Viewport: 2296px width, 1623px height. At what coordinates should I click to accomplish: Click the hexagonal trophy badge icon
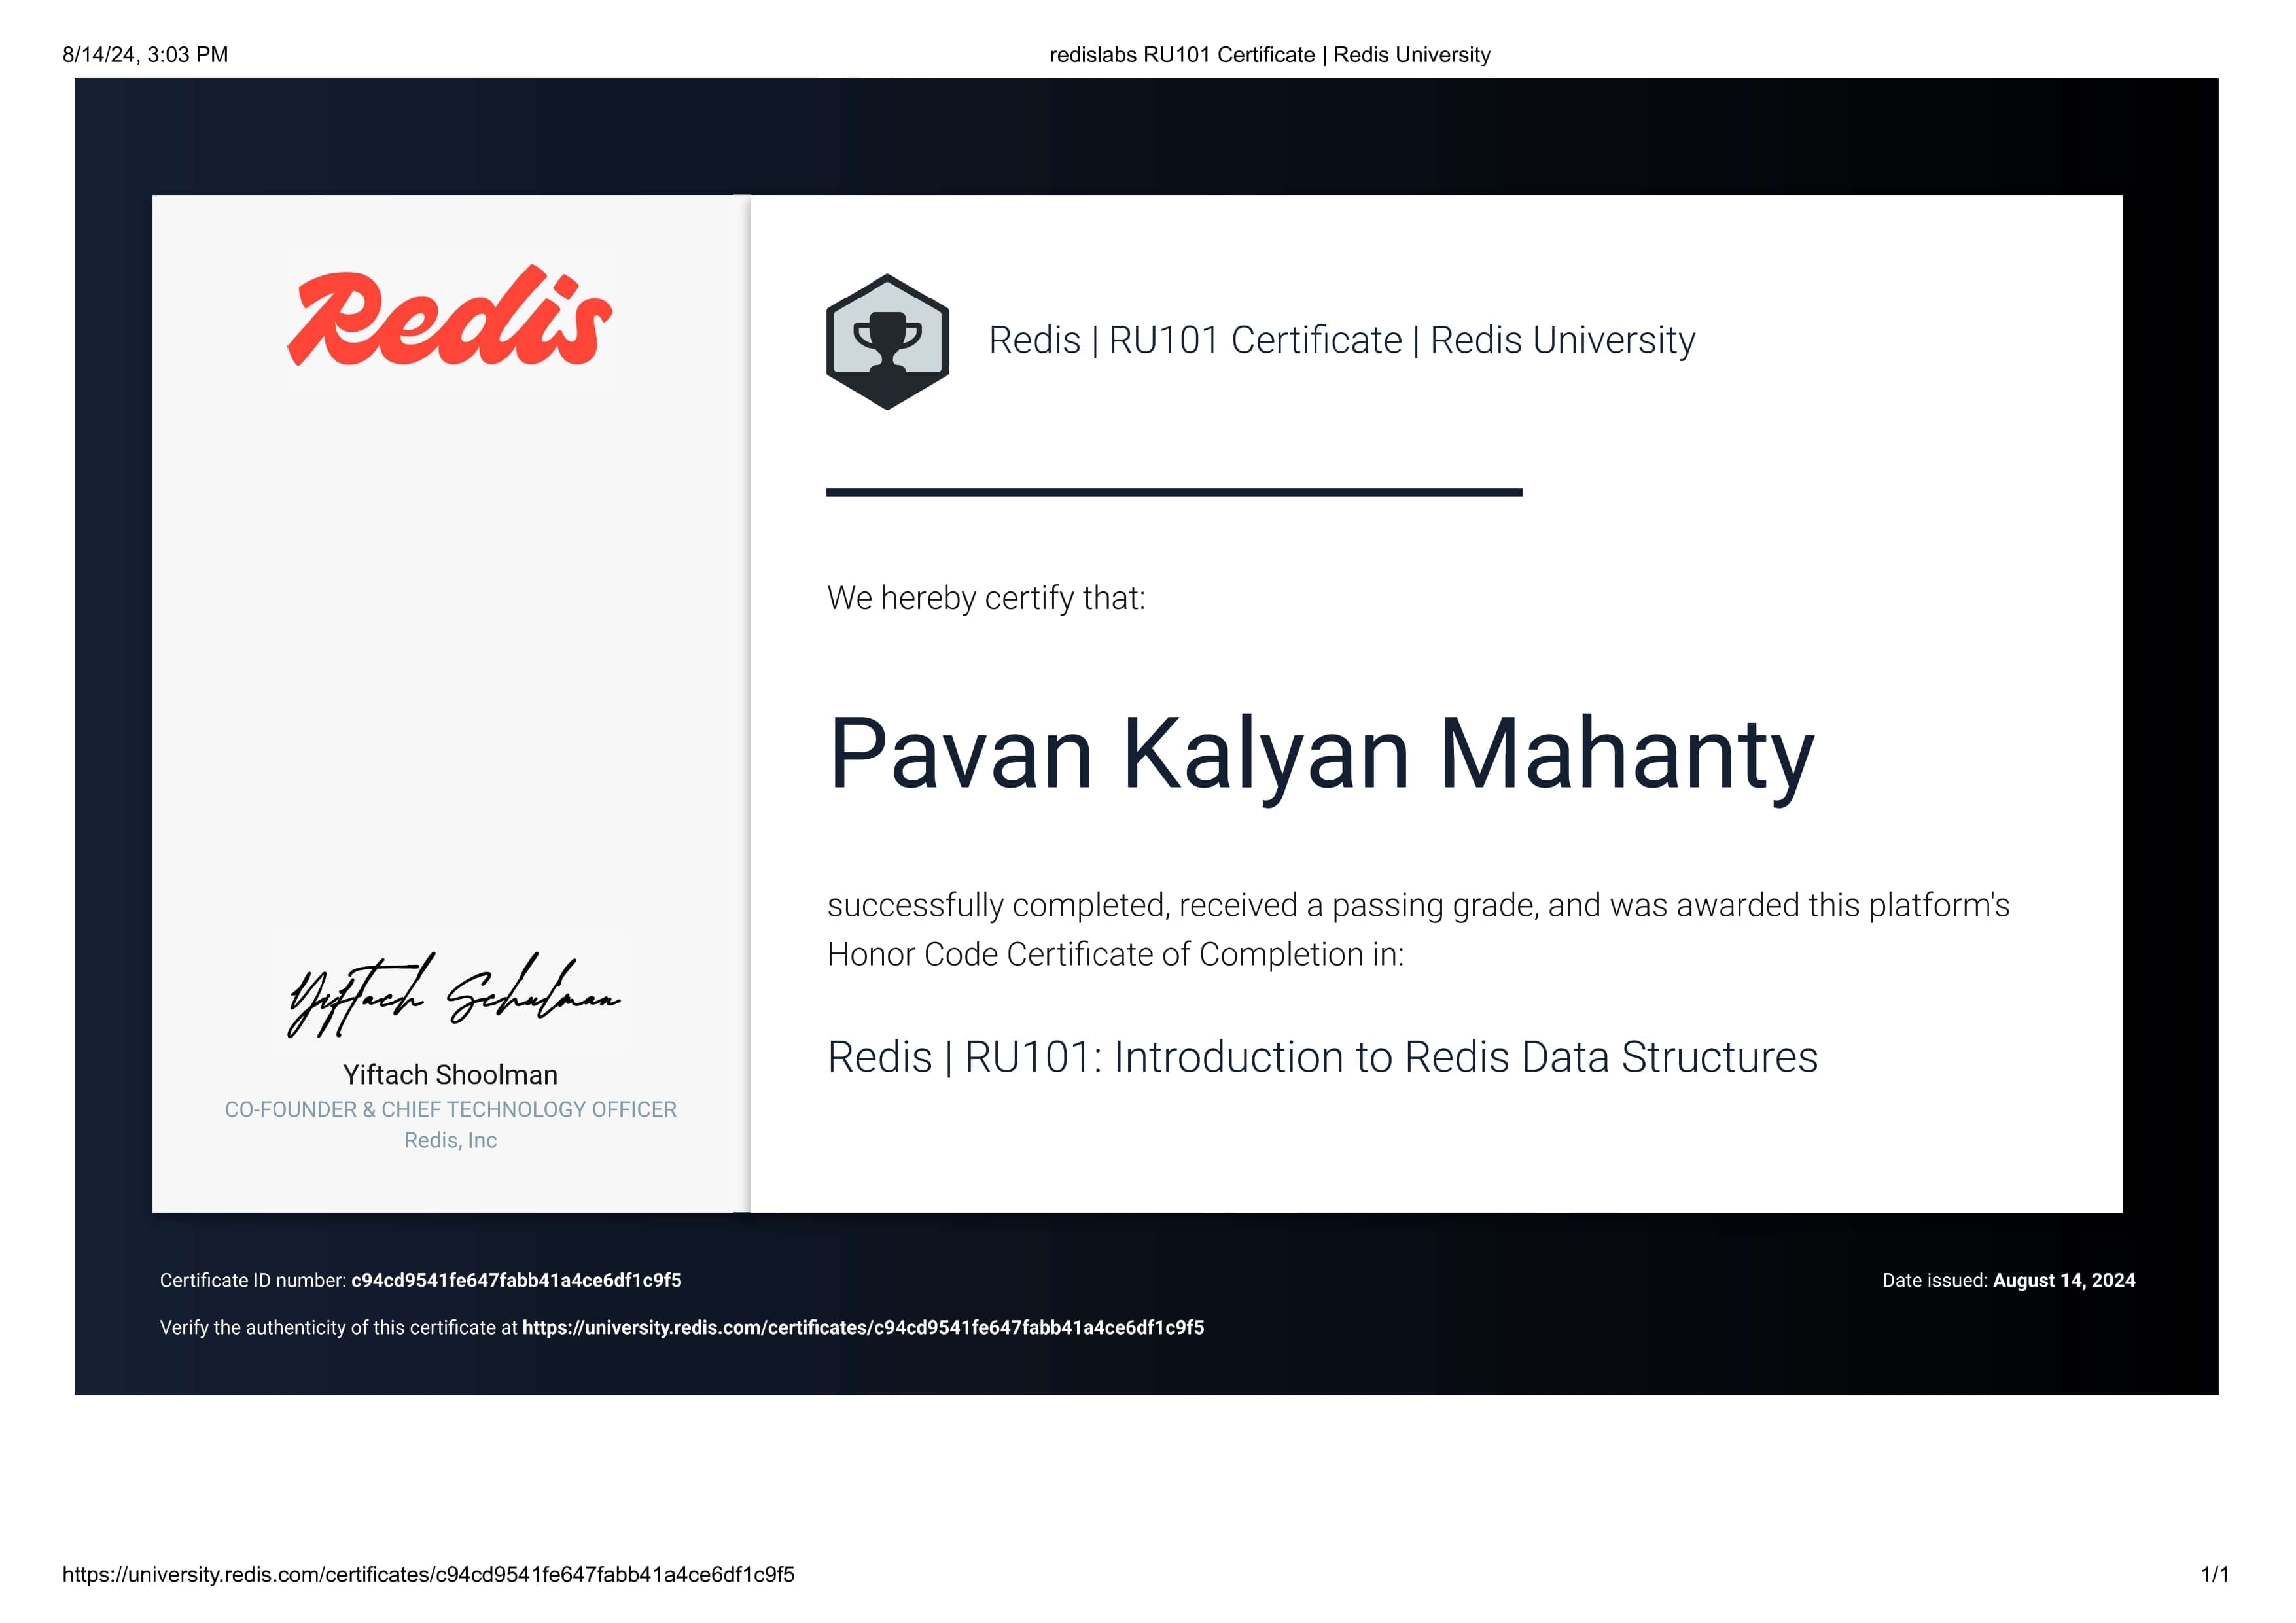coord(887,341)
